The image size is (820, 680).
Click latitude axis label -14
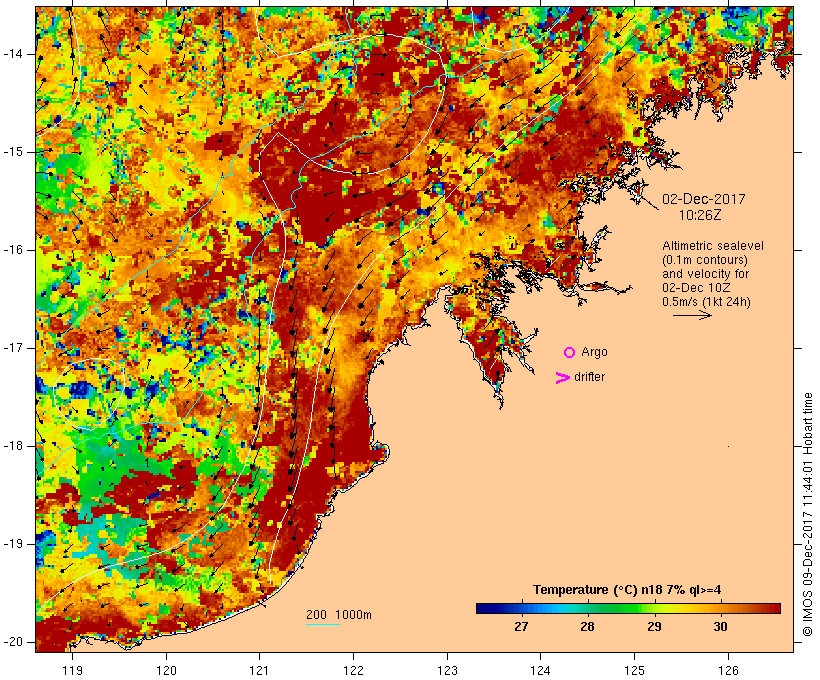13,54
